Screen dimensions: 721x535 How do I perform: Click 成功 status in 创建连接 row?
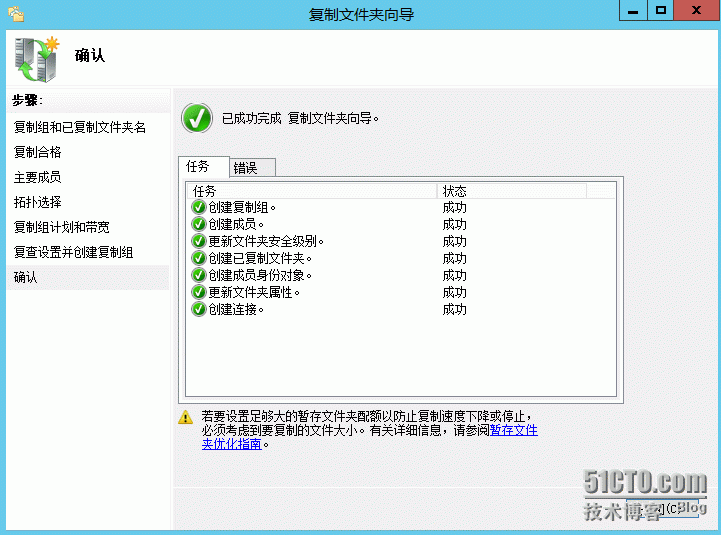[x=454, y=310]
